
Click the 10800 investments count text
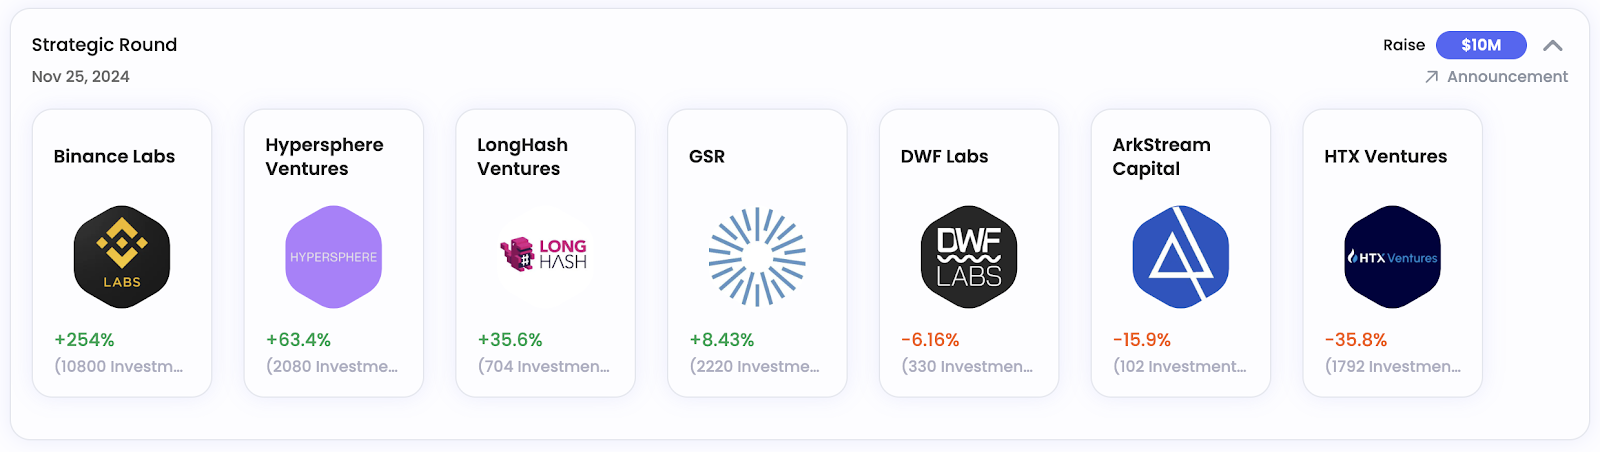point(119,367)
